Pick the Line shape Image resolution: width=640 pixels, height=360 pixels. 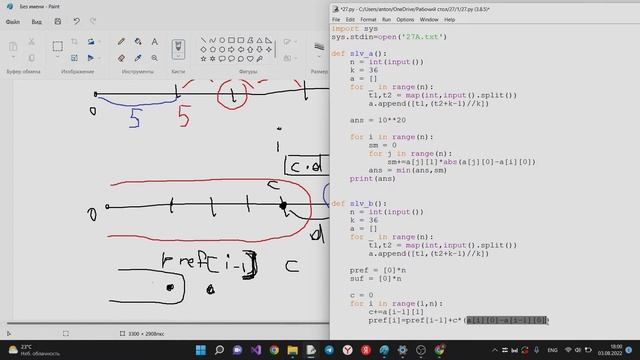click(203, 40)
